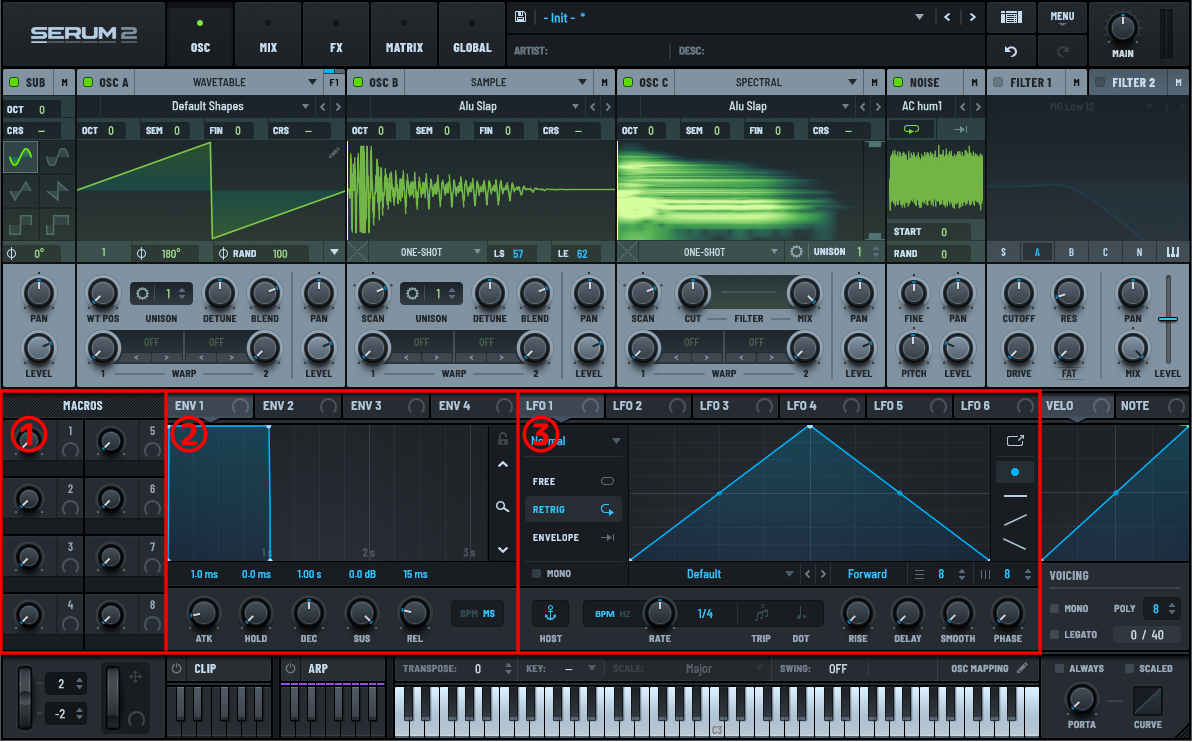
Task: Select the sine waveform icon on OSC A
Action: (20, 156)
